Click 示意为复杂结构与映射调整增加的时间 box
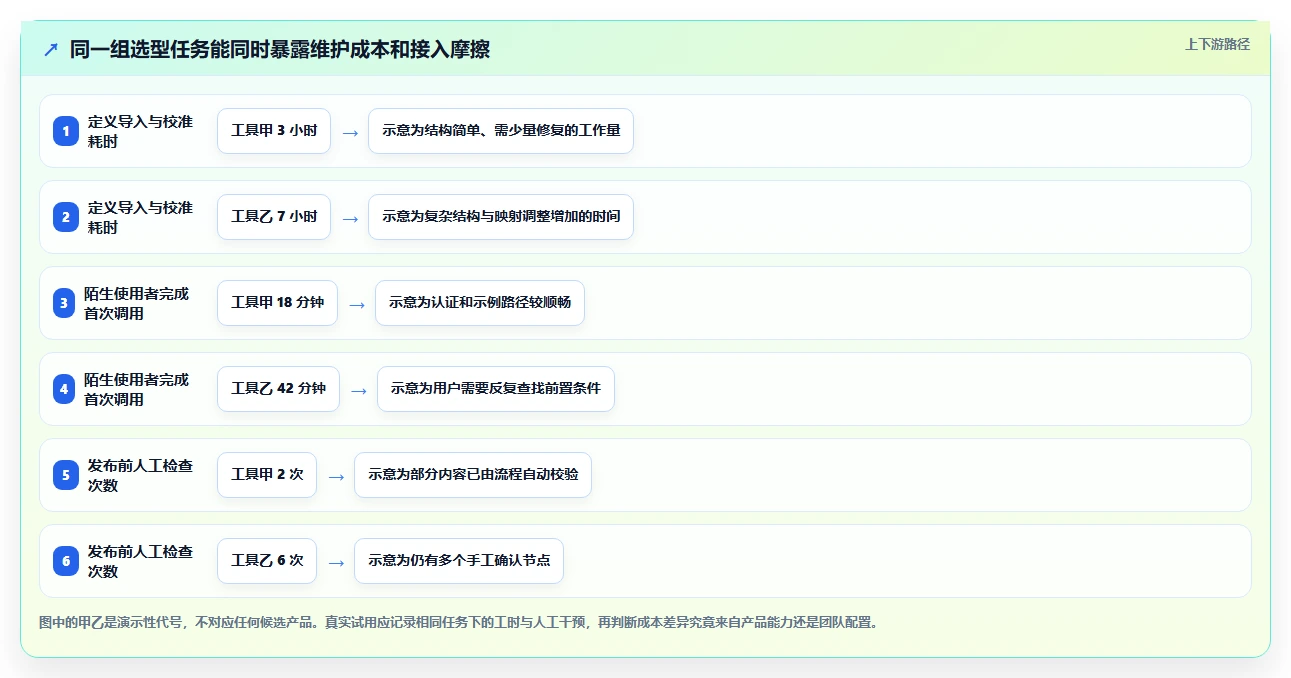Image resolution: width=1291 pixels, height=678 pixels. (x=501, y=217)
